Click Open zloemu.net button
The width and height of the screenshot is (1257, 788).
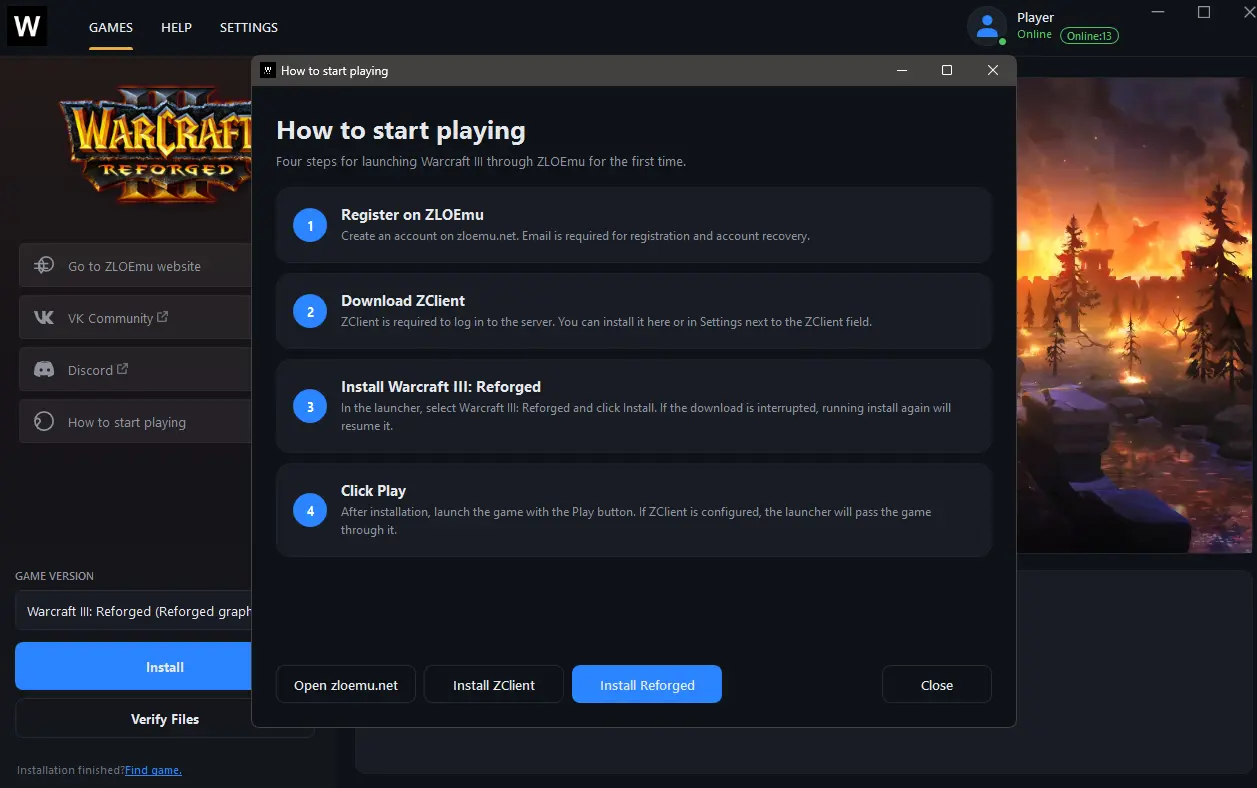pos(346,685)
